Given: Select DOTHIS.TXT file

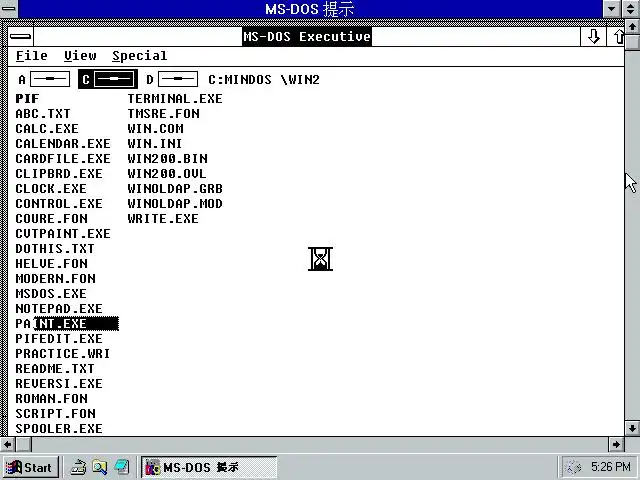Looking at the screenshot, I should click(x=55, y=249).
